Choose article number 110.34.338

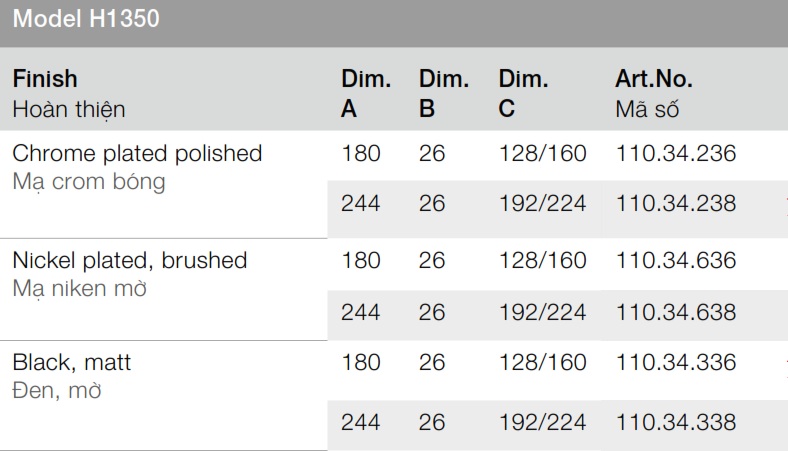click(x=676, y=423)
